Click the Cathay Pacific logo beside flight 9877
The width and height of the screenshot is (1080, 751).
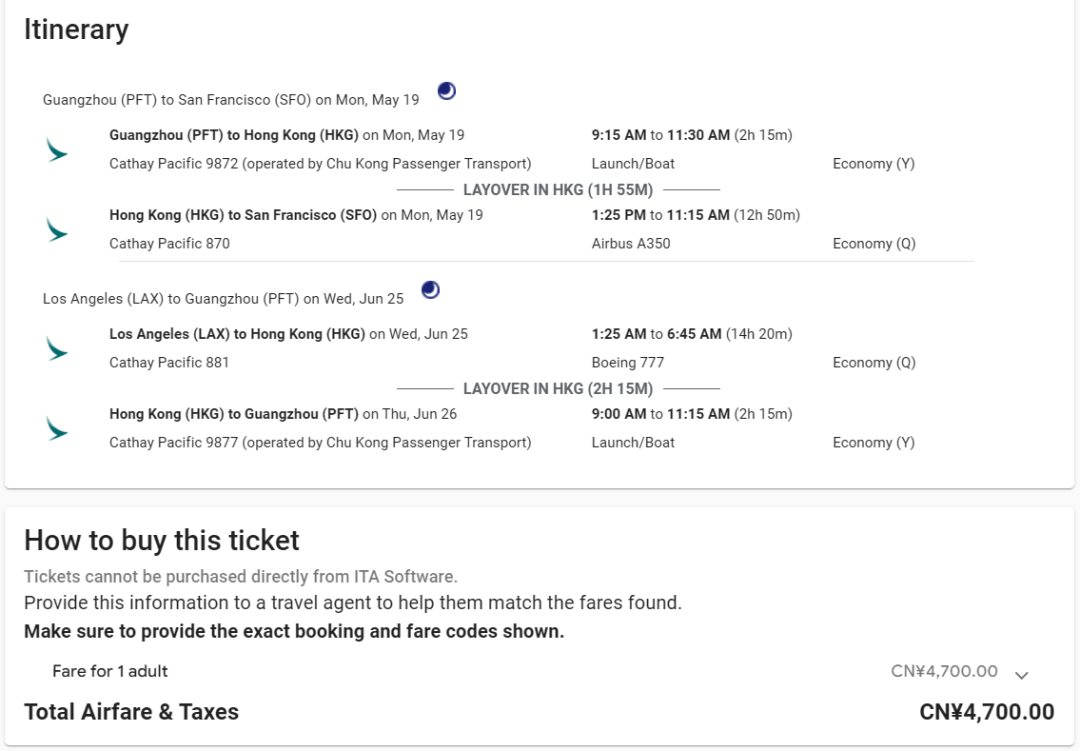click(x=57, y=429)
